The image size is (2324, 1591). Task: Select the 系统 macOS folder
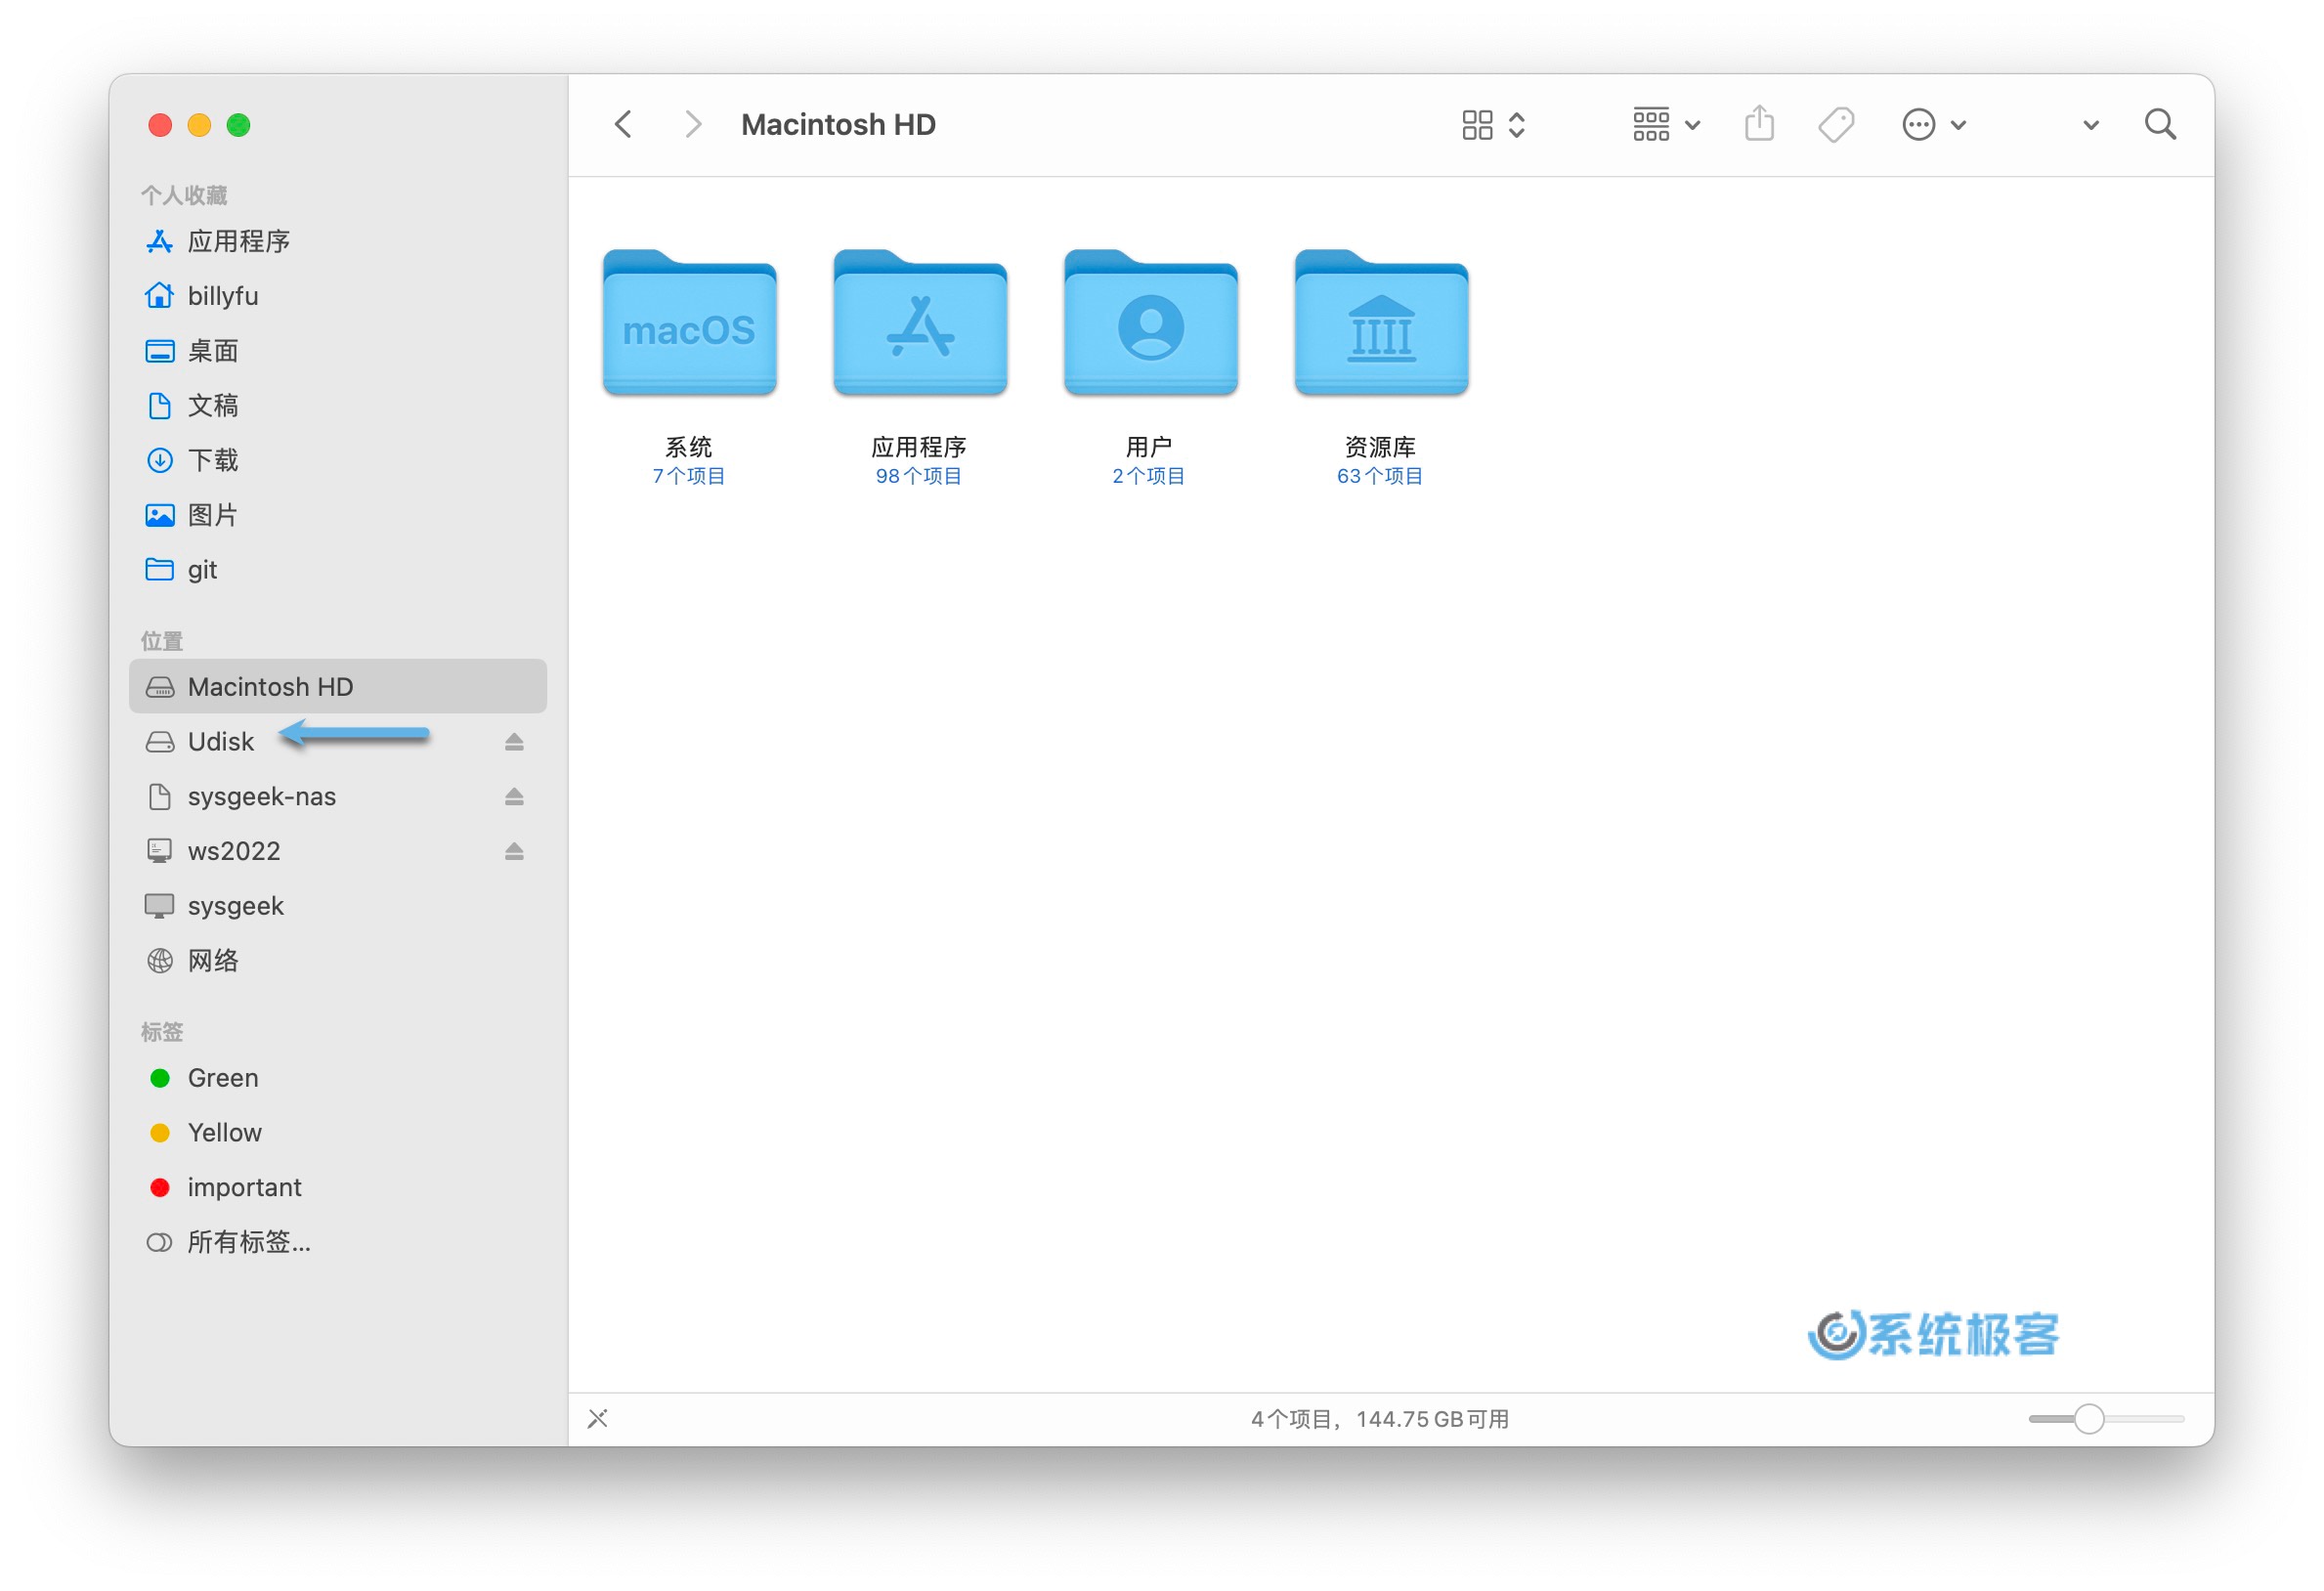[689, 322]
